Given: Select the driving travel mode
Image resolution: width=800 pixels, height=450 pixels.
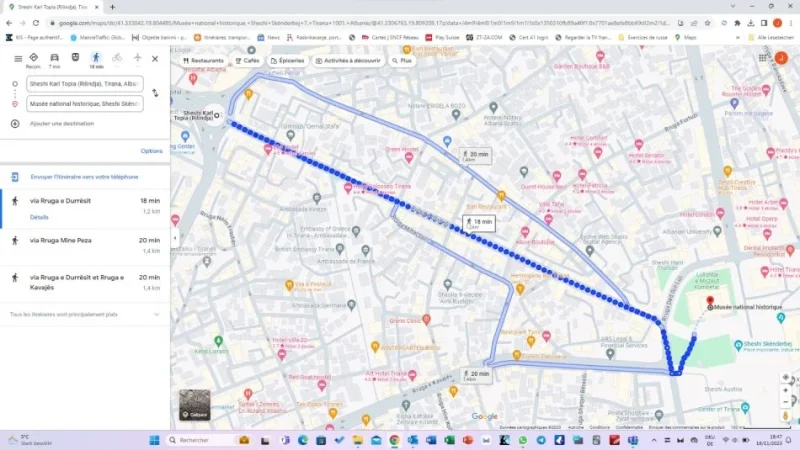Looking at the screenshot, I should (54, 58).
